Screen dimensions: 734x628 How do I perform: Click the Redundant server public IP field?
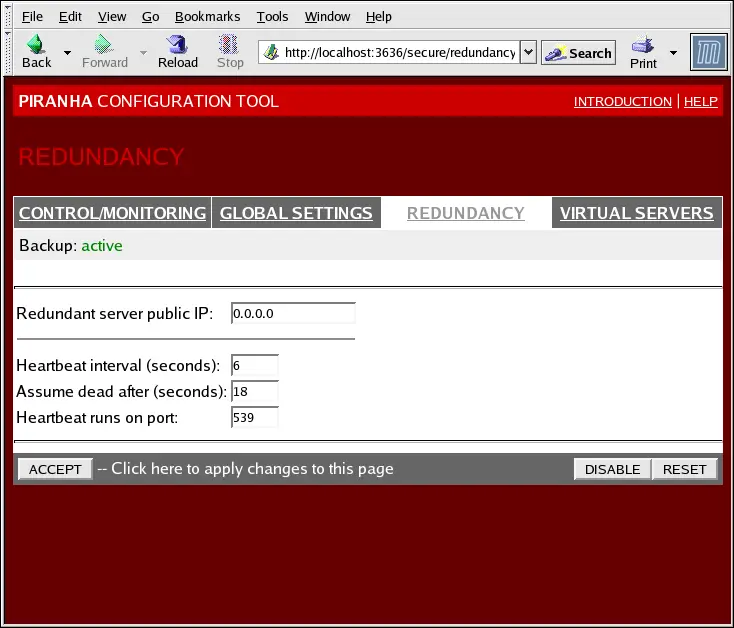[293, 314]
